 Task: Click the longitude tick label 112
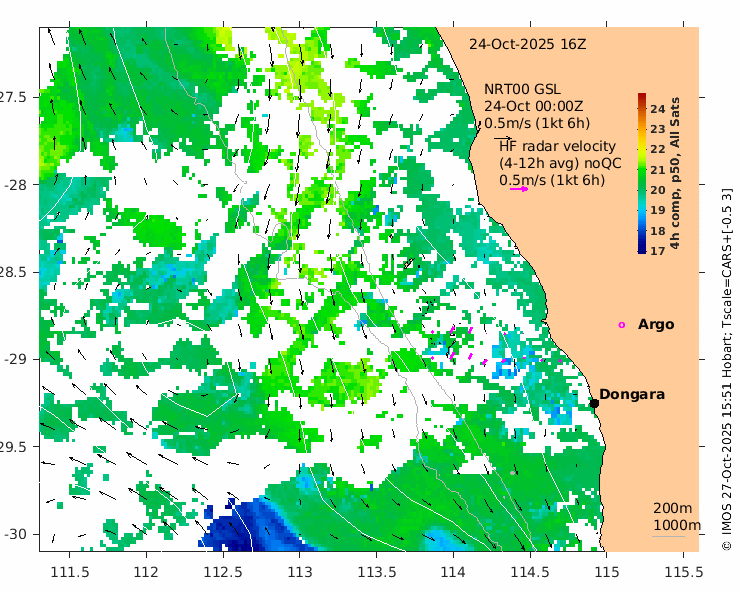pos(146,572)
